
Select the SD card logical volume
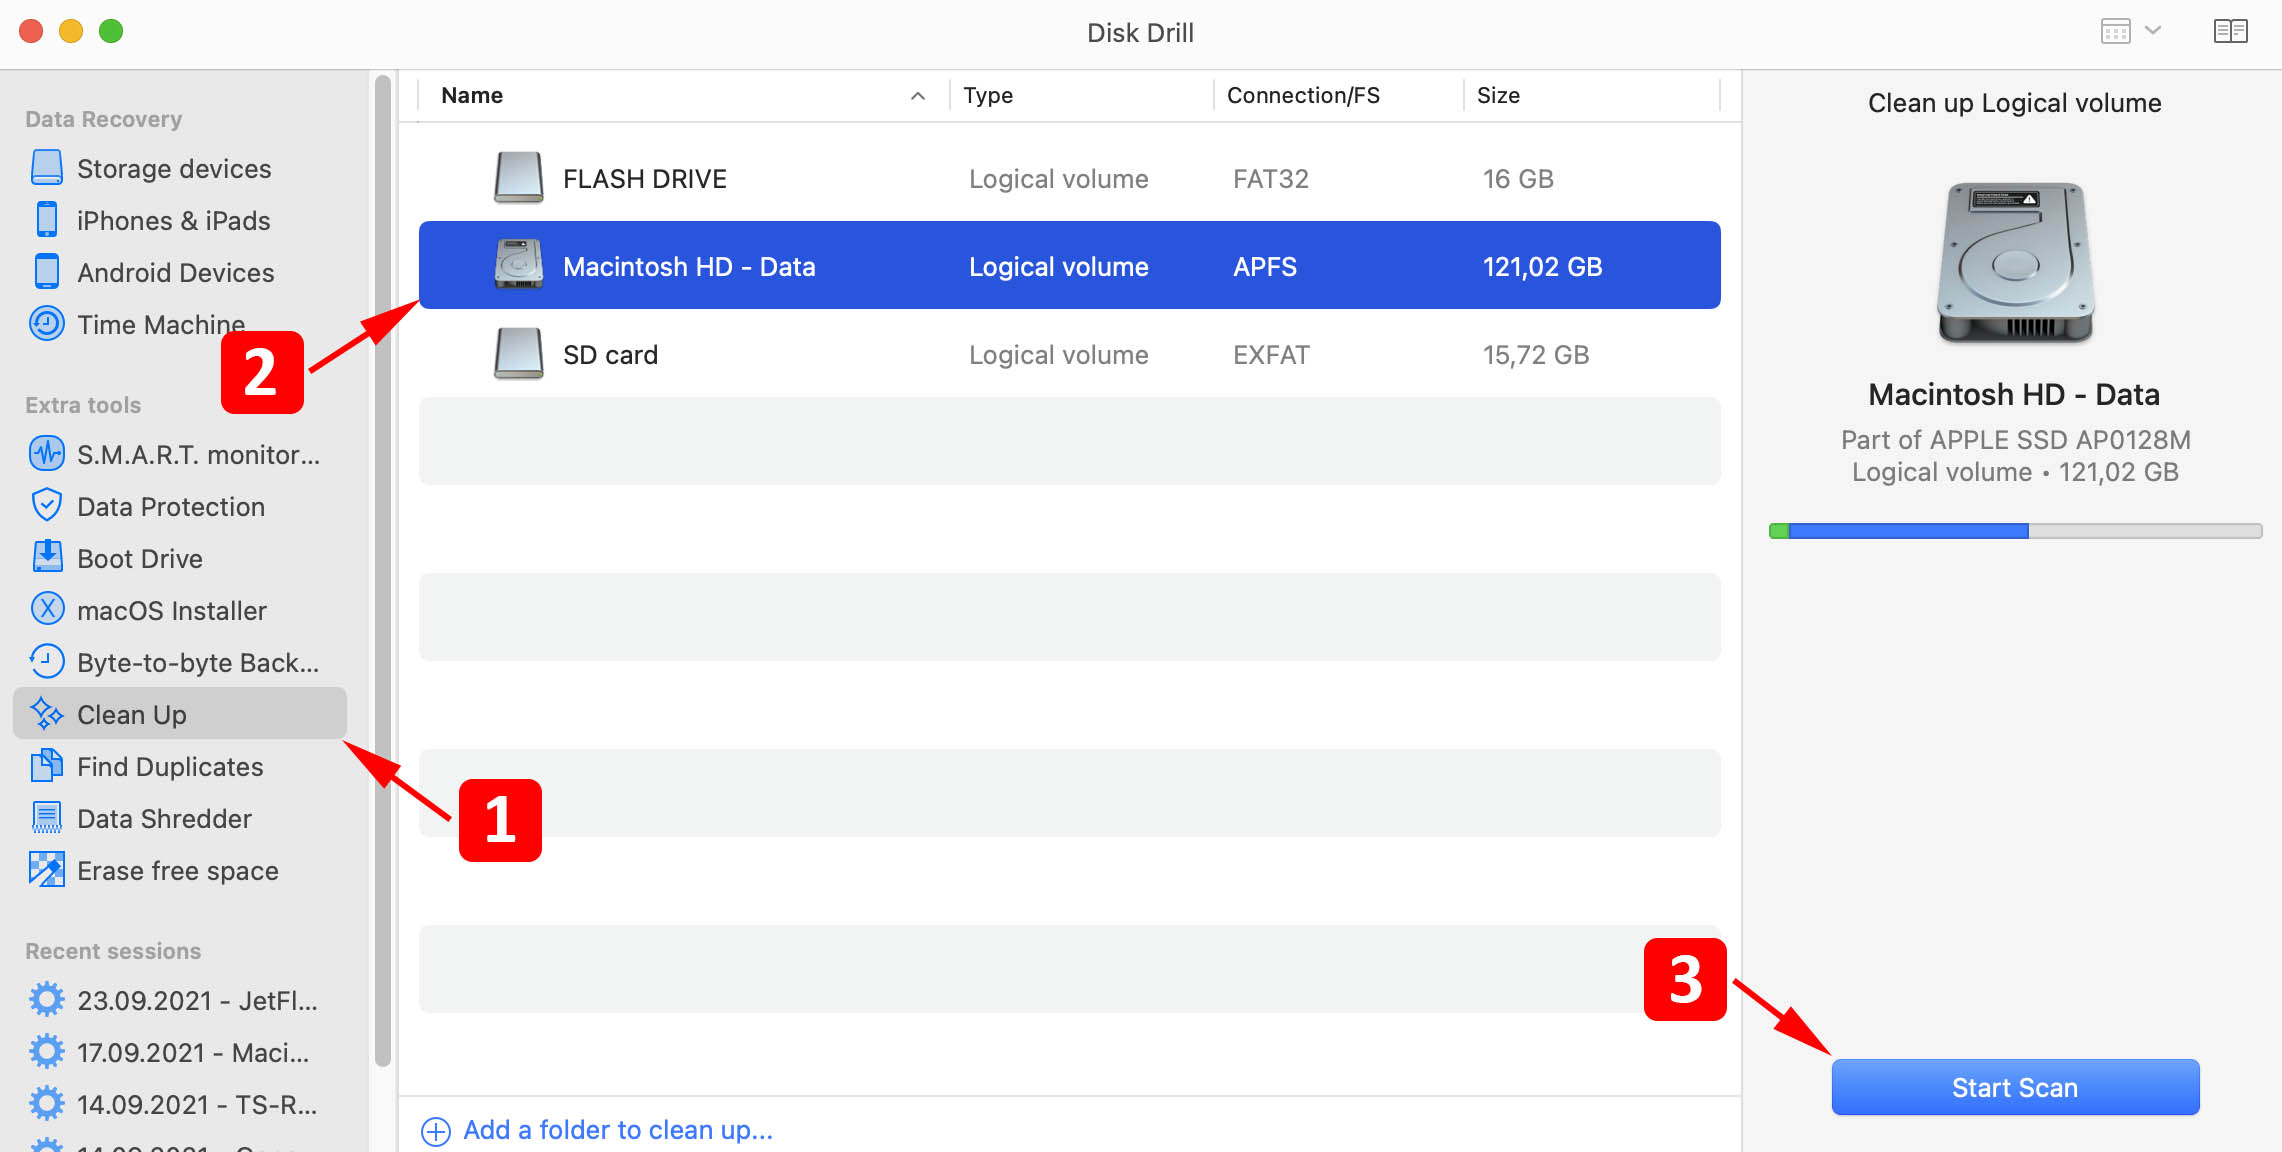(x=1069, y=354)
